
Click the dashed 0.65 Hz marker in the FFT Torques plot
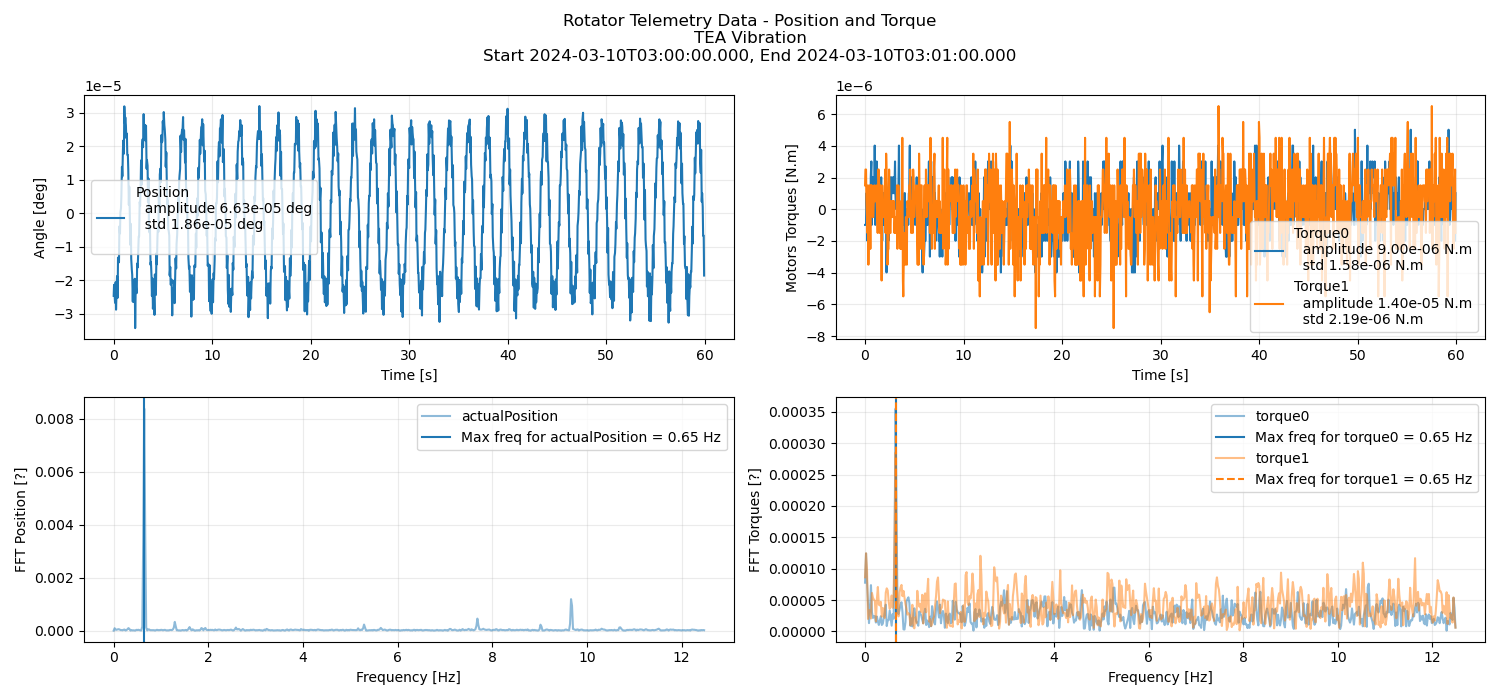point(895,520)
